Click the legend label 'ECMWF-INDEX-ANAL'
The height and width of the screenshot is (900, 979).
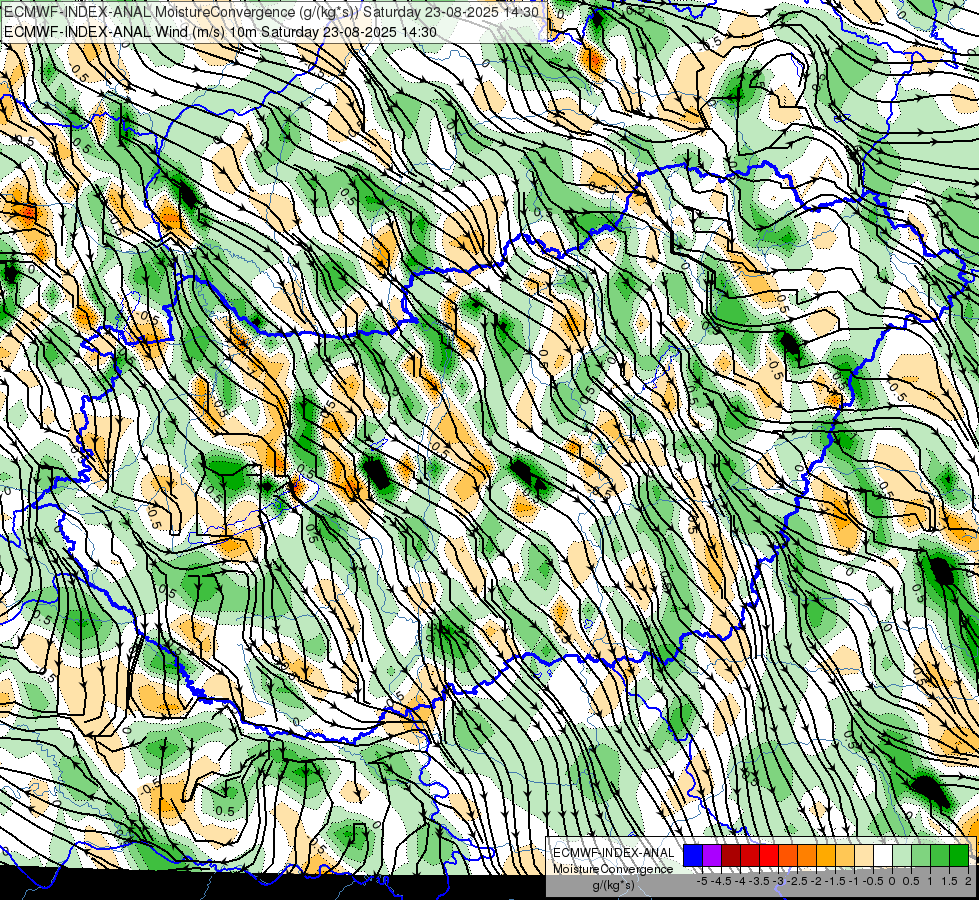click(x=613, y=853)
